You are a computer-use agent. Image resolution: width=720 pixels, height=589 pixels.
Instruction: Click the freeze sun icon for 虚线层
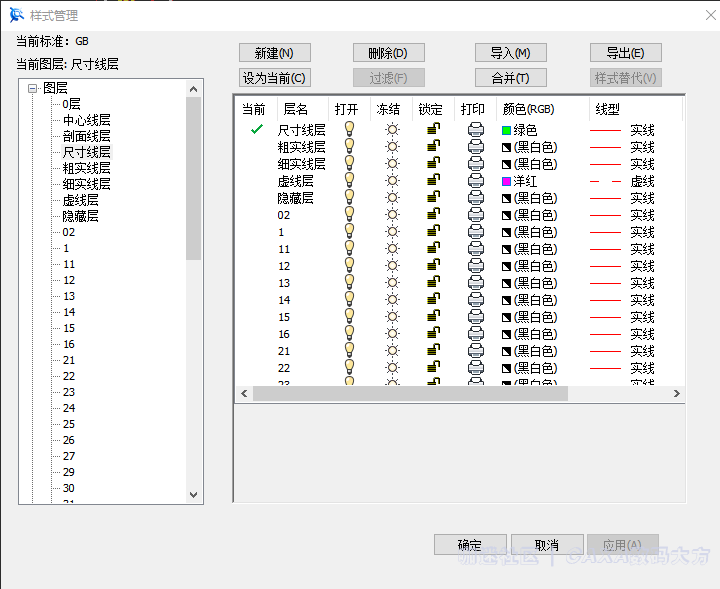coord(392,181)
